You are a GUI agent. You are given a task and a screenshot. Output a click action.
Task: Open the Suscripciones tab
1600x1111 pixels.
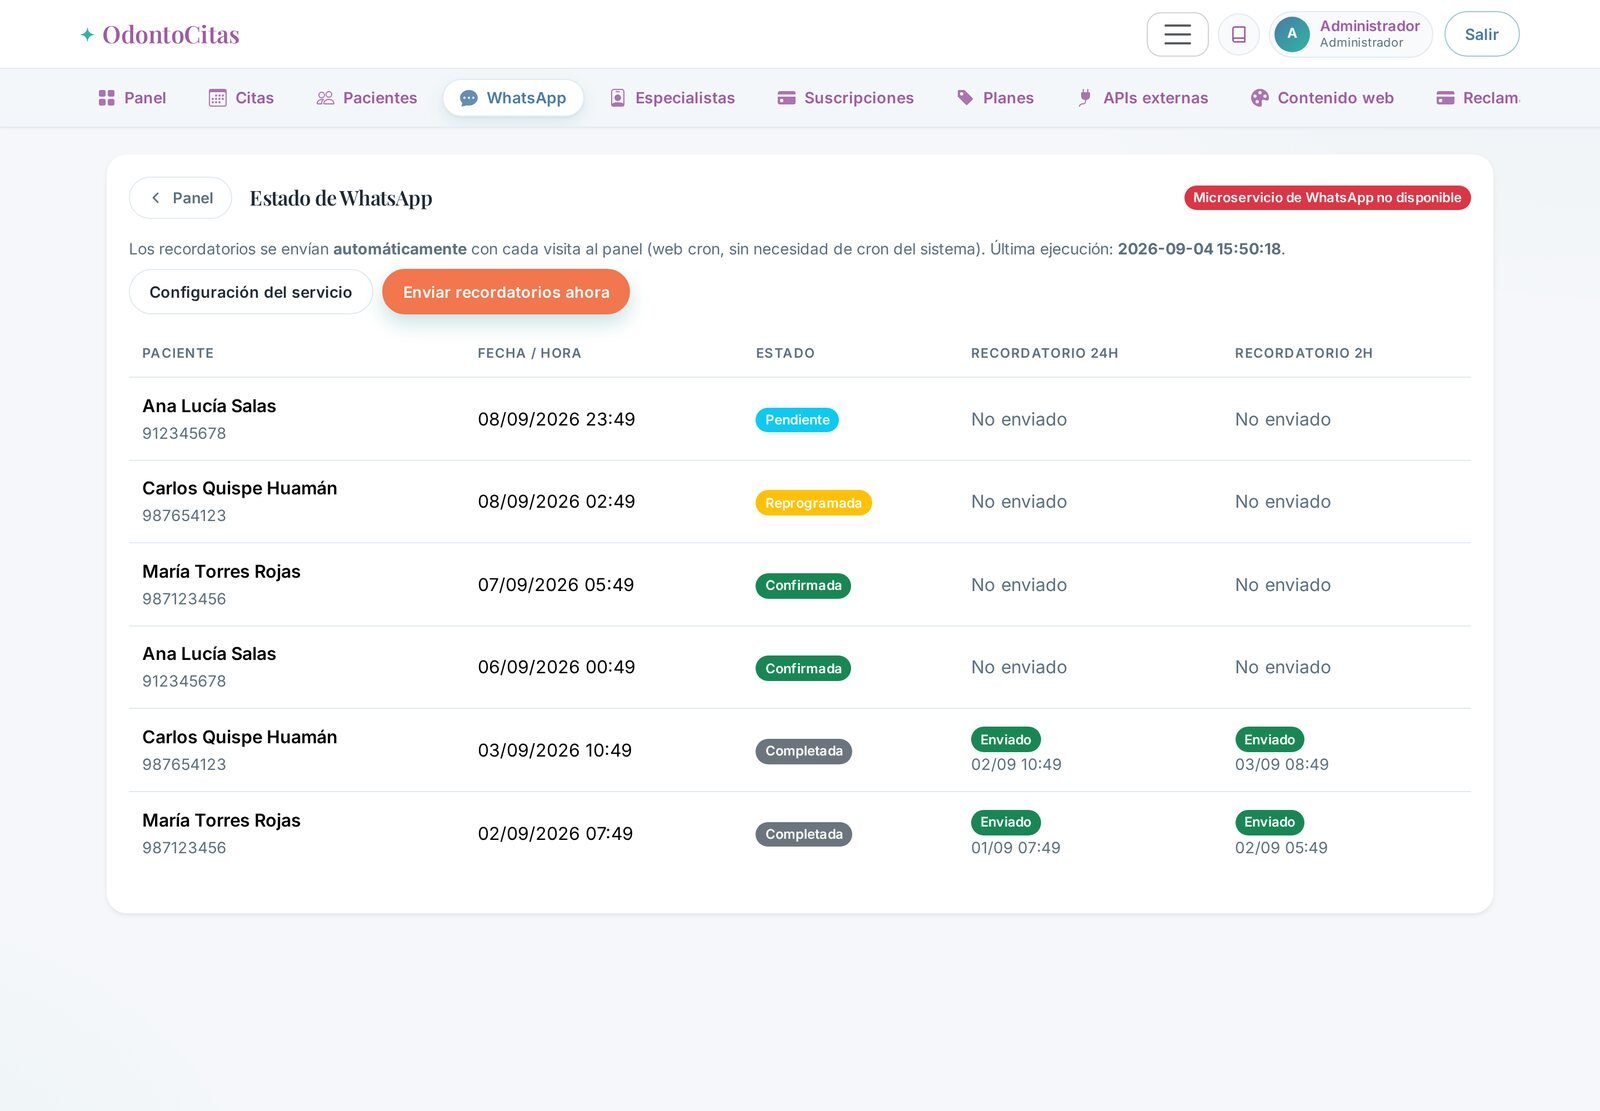coord(846,98)
